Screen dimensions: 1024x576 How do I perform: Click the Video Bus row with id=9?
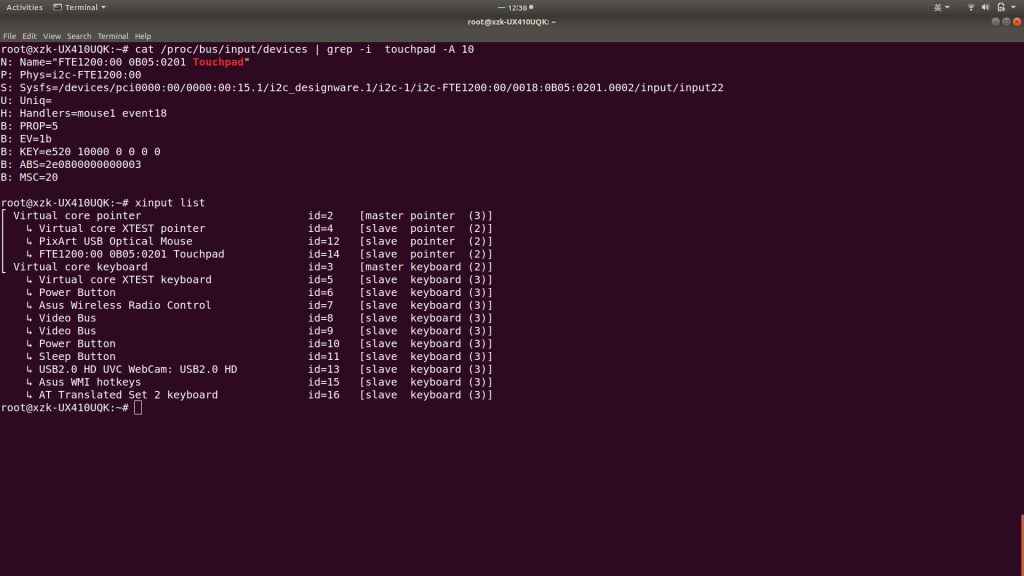pyautogui.click(x=259, y=331)
